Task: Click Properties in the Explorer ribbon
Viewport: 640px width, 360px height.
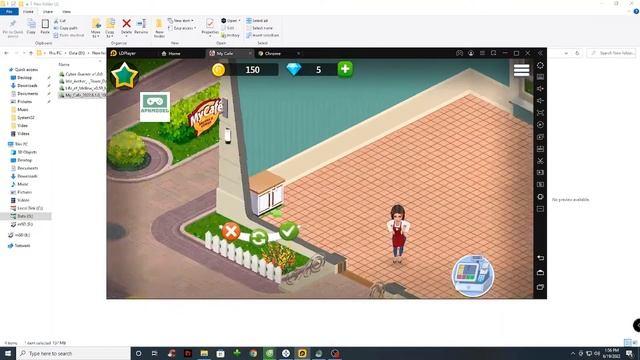Action: [210, 27]
